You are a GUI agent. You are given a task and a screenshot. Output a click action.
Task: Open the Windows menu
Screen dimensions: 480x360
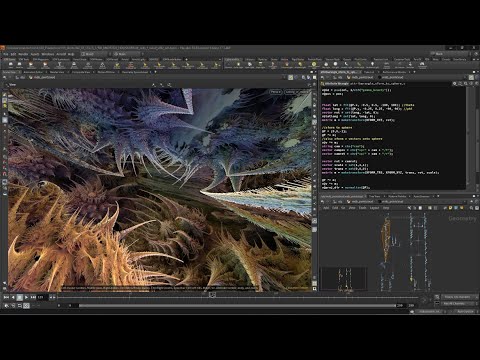[x=48, y=54]
